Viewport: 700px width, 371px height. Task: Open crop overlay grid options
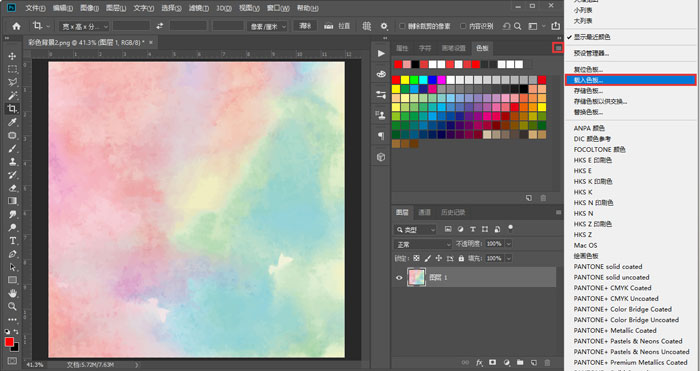pyautogui.click(x=367, y=26)
